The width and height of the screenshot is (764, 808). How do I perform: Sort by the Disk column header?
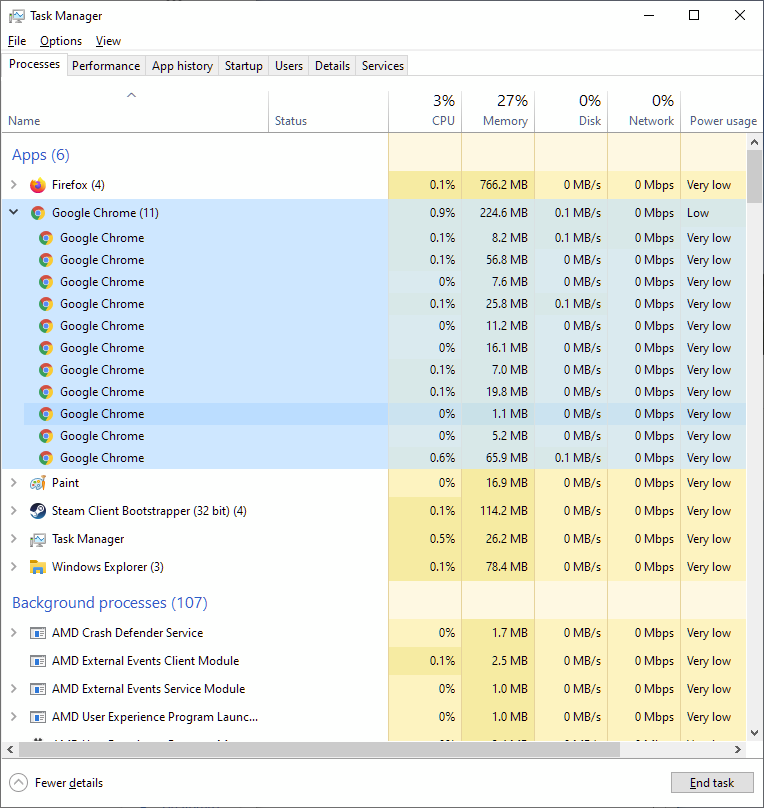[571, 112]
